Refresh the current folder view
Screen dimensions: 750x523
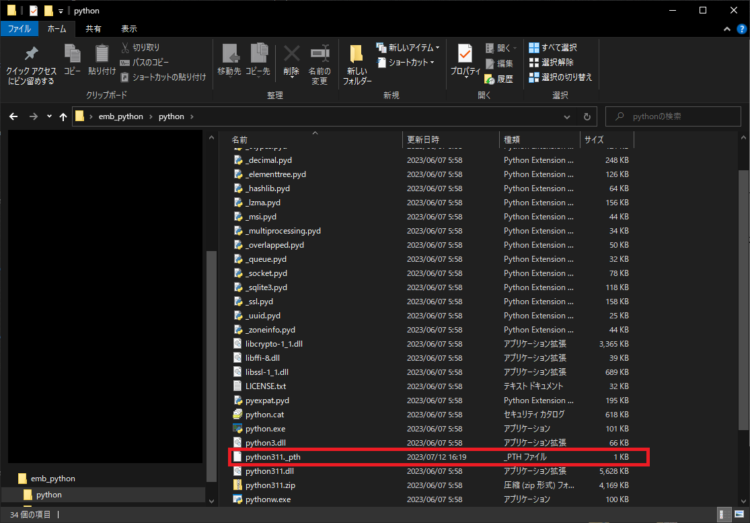coord(587,116)
